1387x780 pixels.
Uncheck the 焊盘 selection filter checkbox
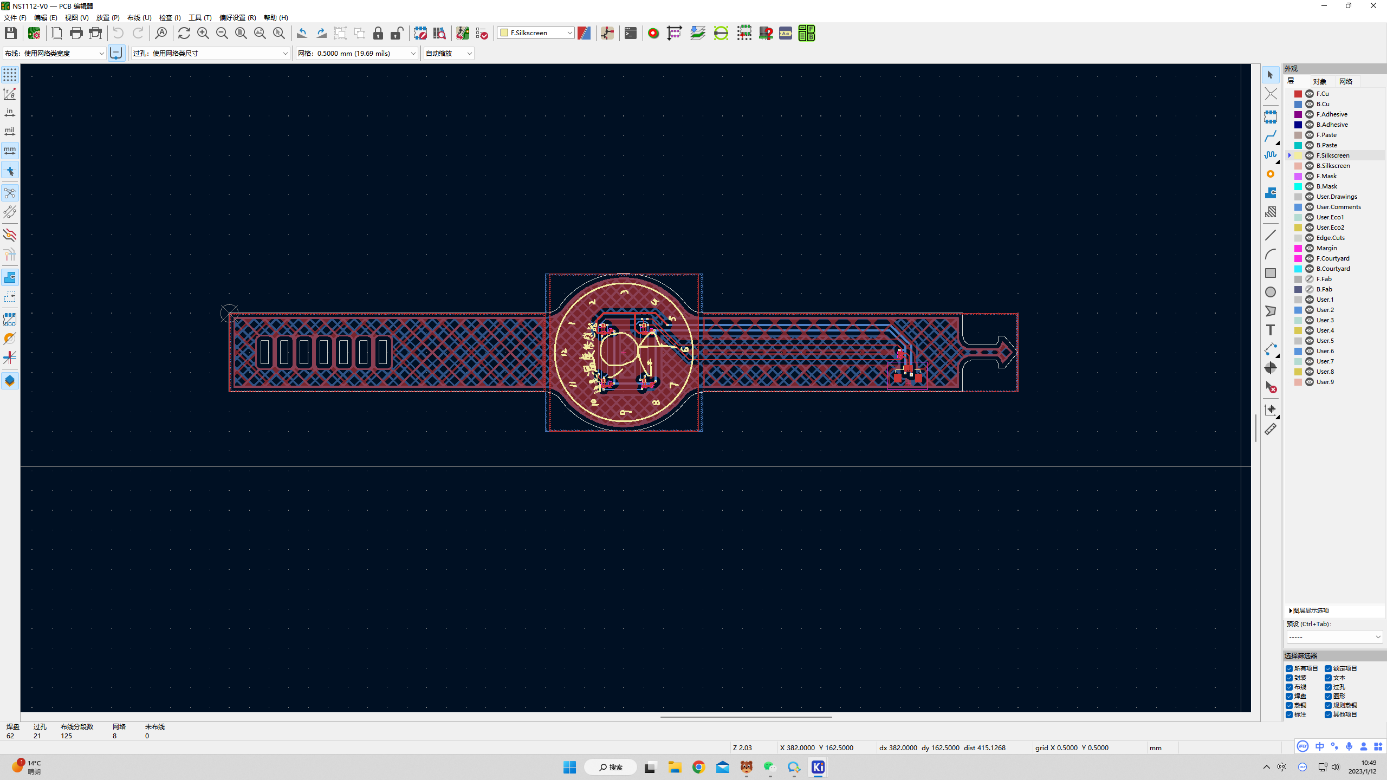[1290, 696]
